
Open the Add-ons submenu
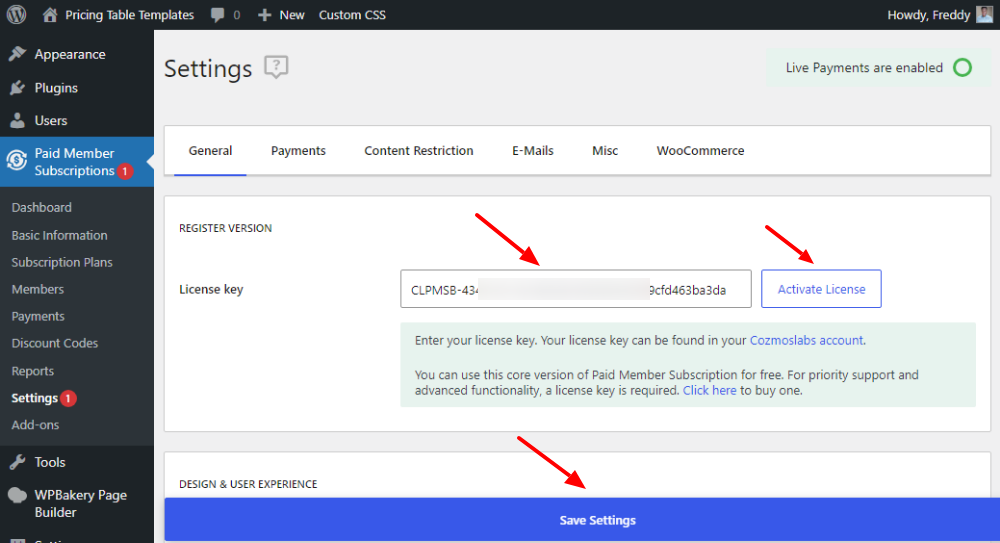click(x=35, y=425)
